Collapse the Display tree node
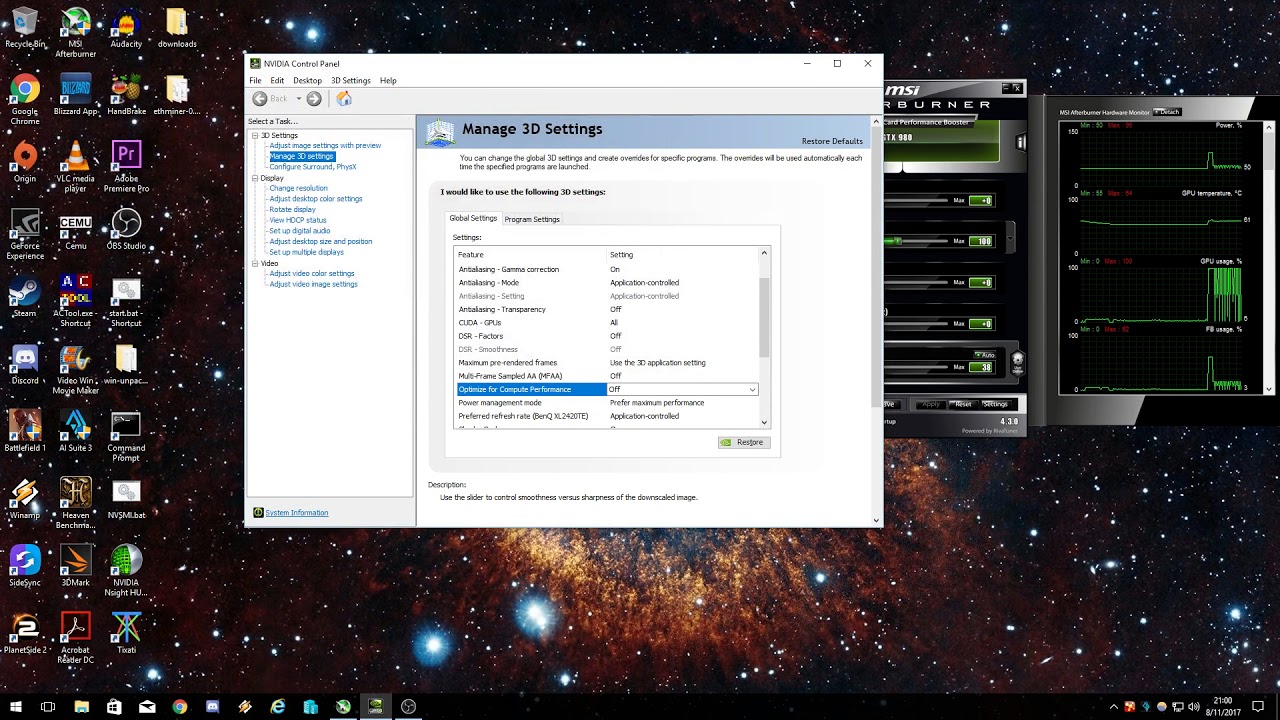 pos(255,178)
